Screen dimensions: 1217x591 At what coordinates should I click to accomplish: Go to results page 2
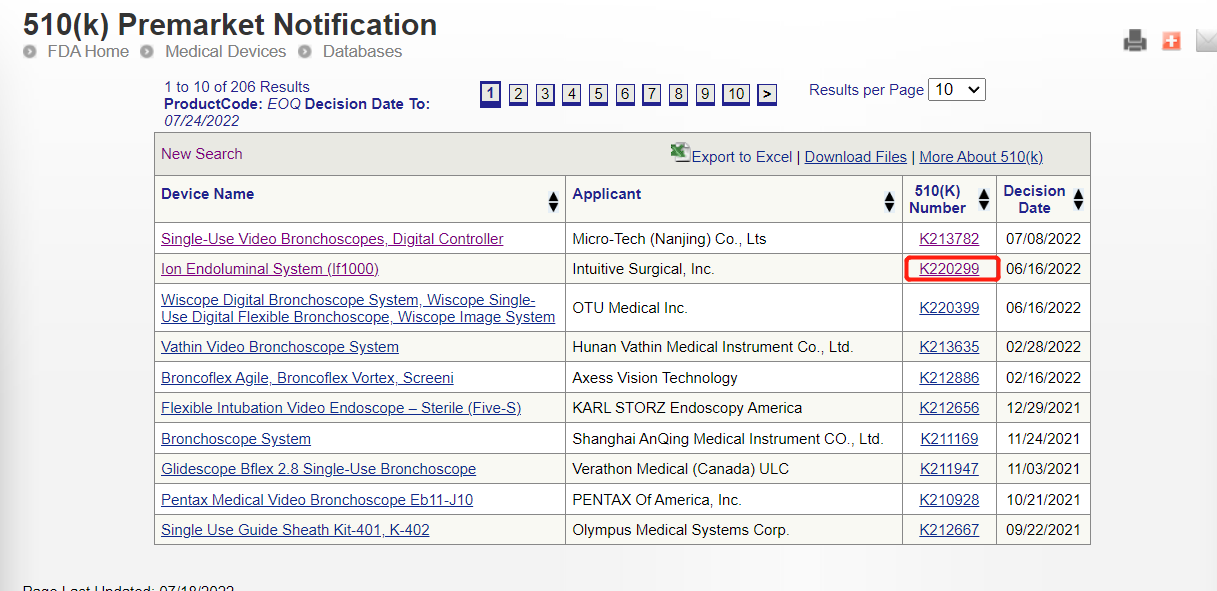tap(518, 94)
